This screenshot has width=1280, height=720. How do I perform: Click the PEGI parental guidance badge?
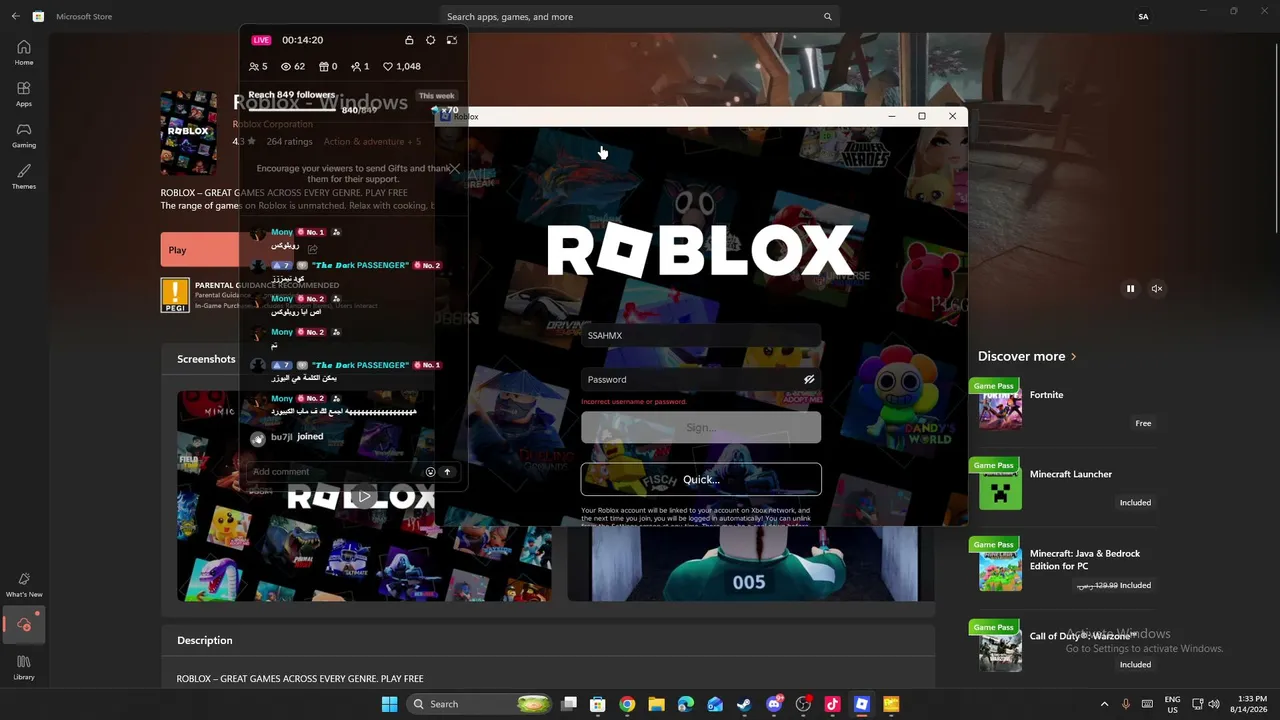[175, 295]
